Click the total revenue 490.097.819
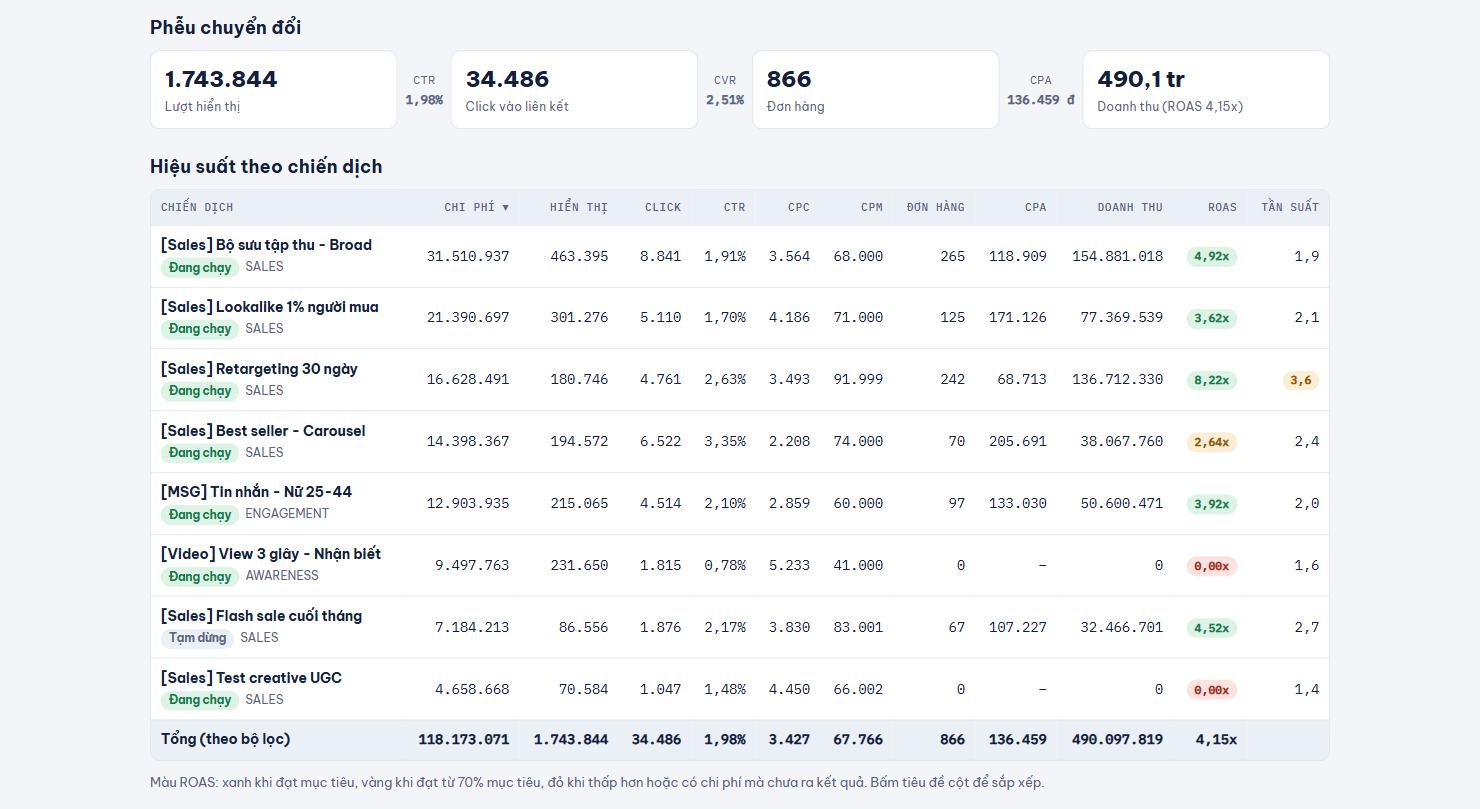The width and height of the screenshot is (1480, 809). (x=1118, y=740)
